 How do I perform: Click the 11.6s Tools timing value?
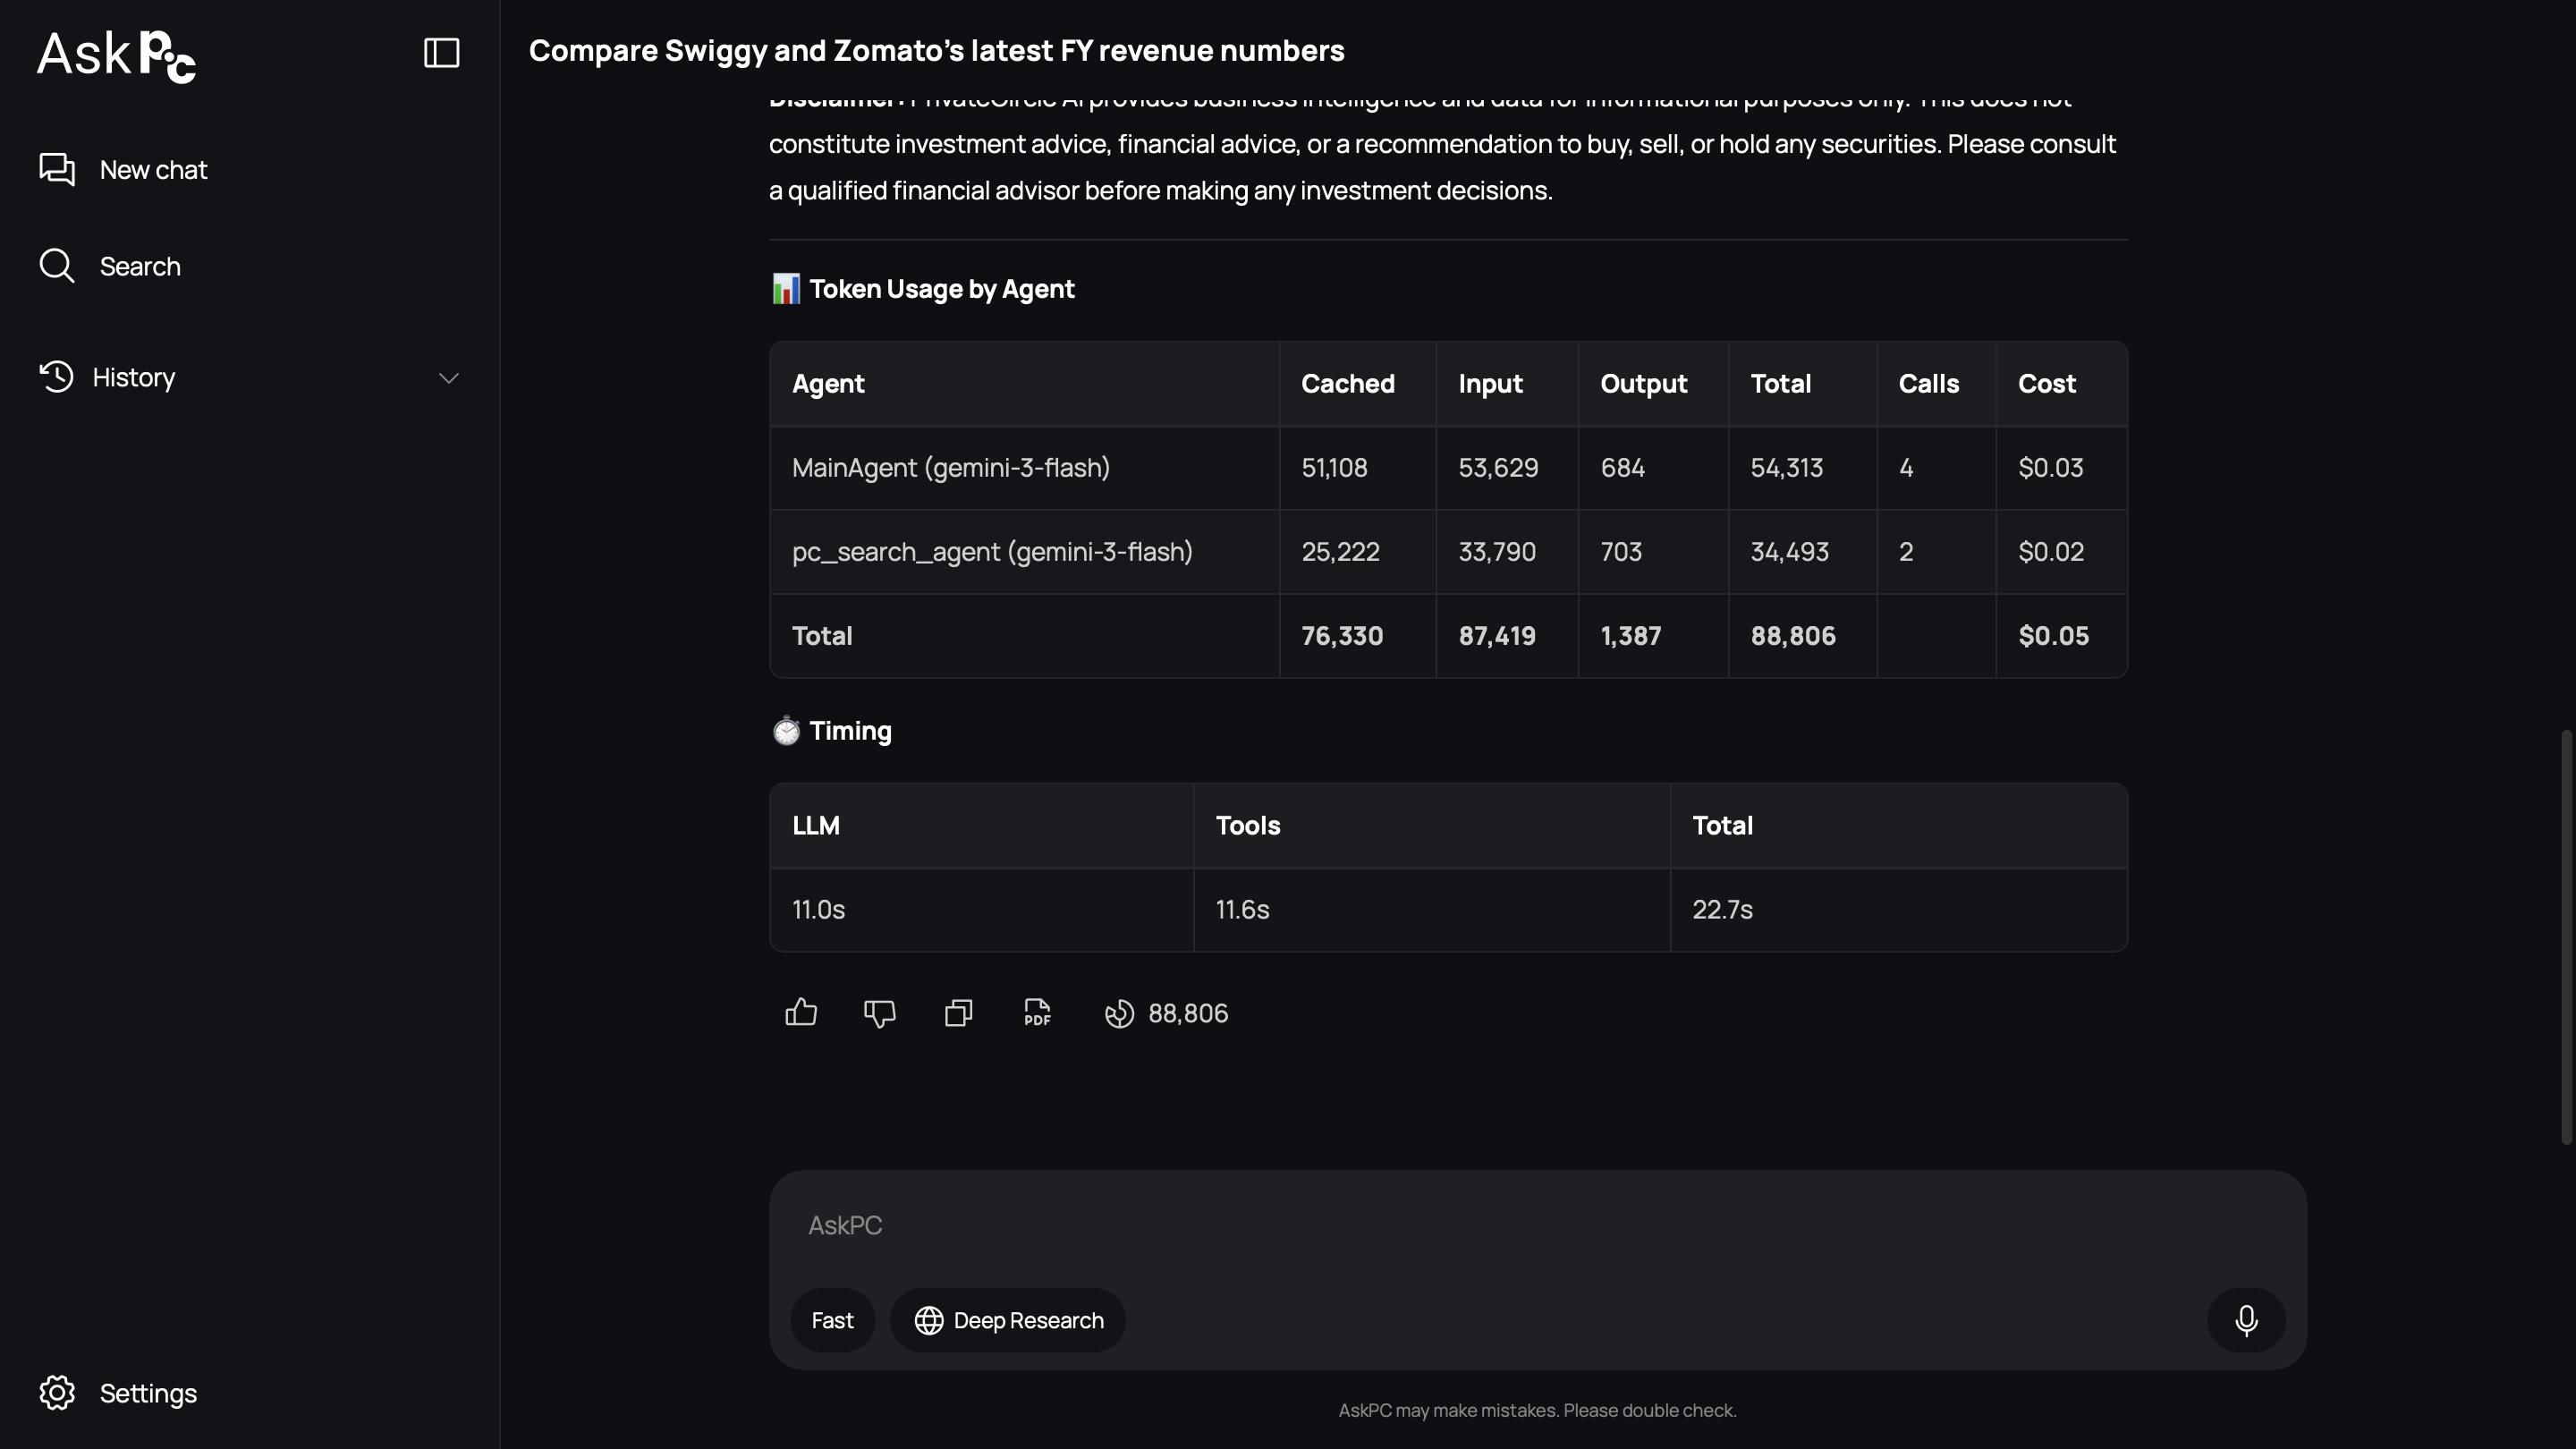[1242, 910]
